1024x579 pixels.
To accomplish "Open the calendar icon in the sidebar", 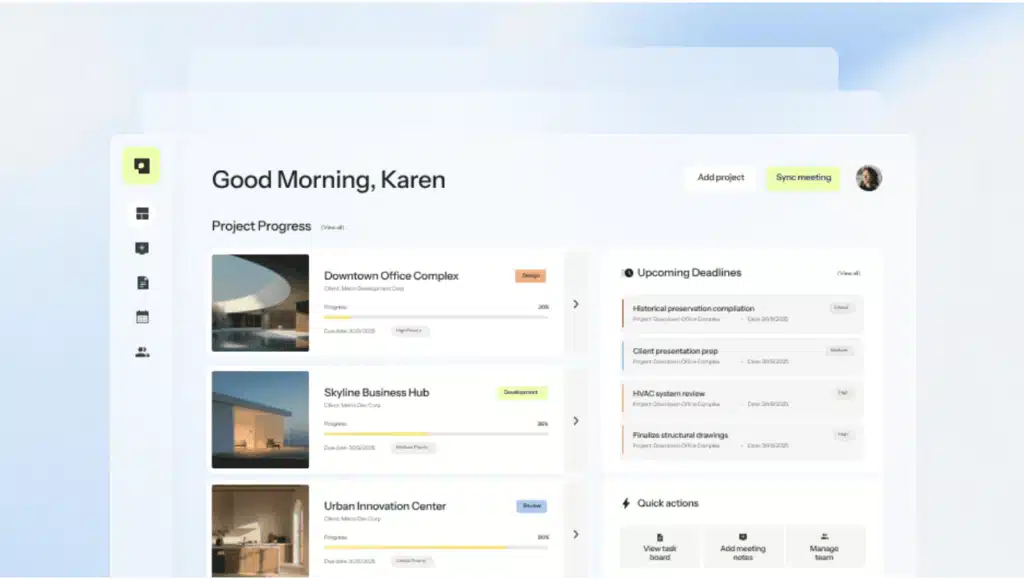I will 142,317.
